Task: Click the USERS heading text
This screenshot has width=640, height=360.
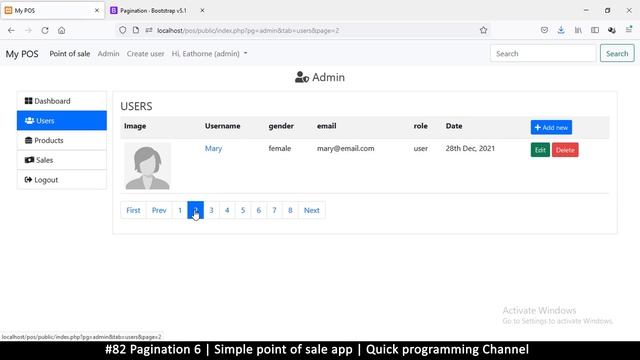Action: [136, 106]
